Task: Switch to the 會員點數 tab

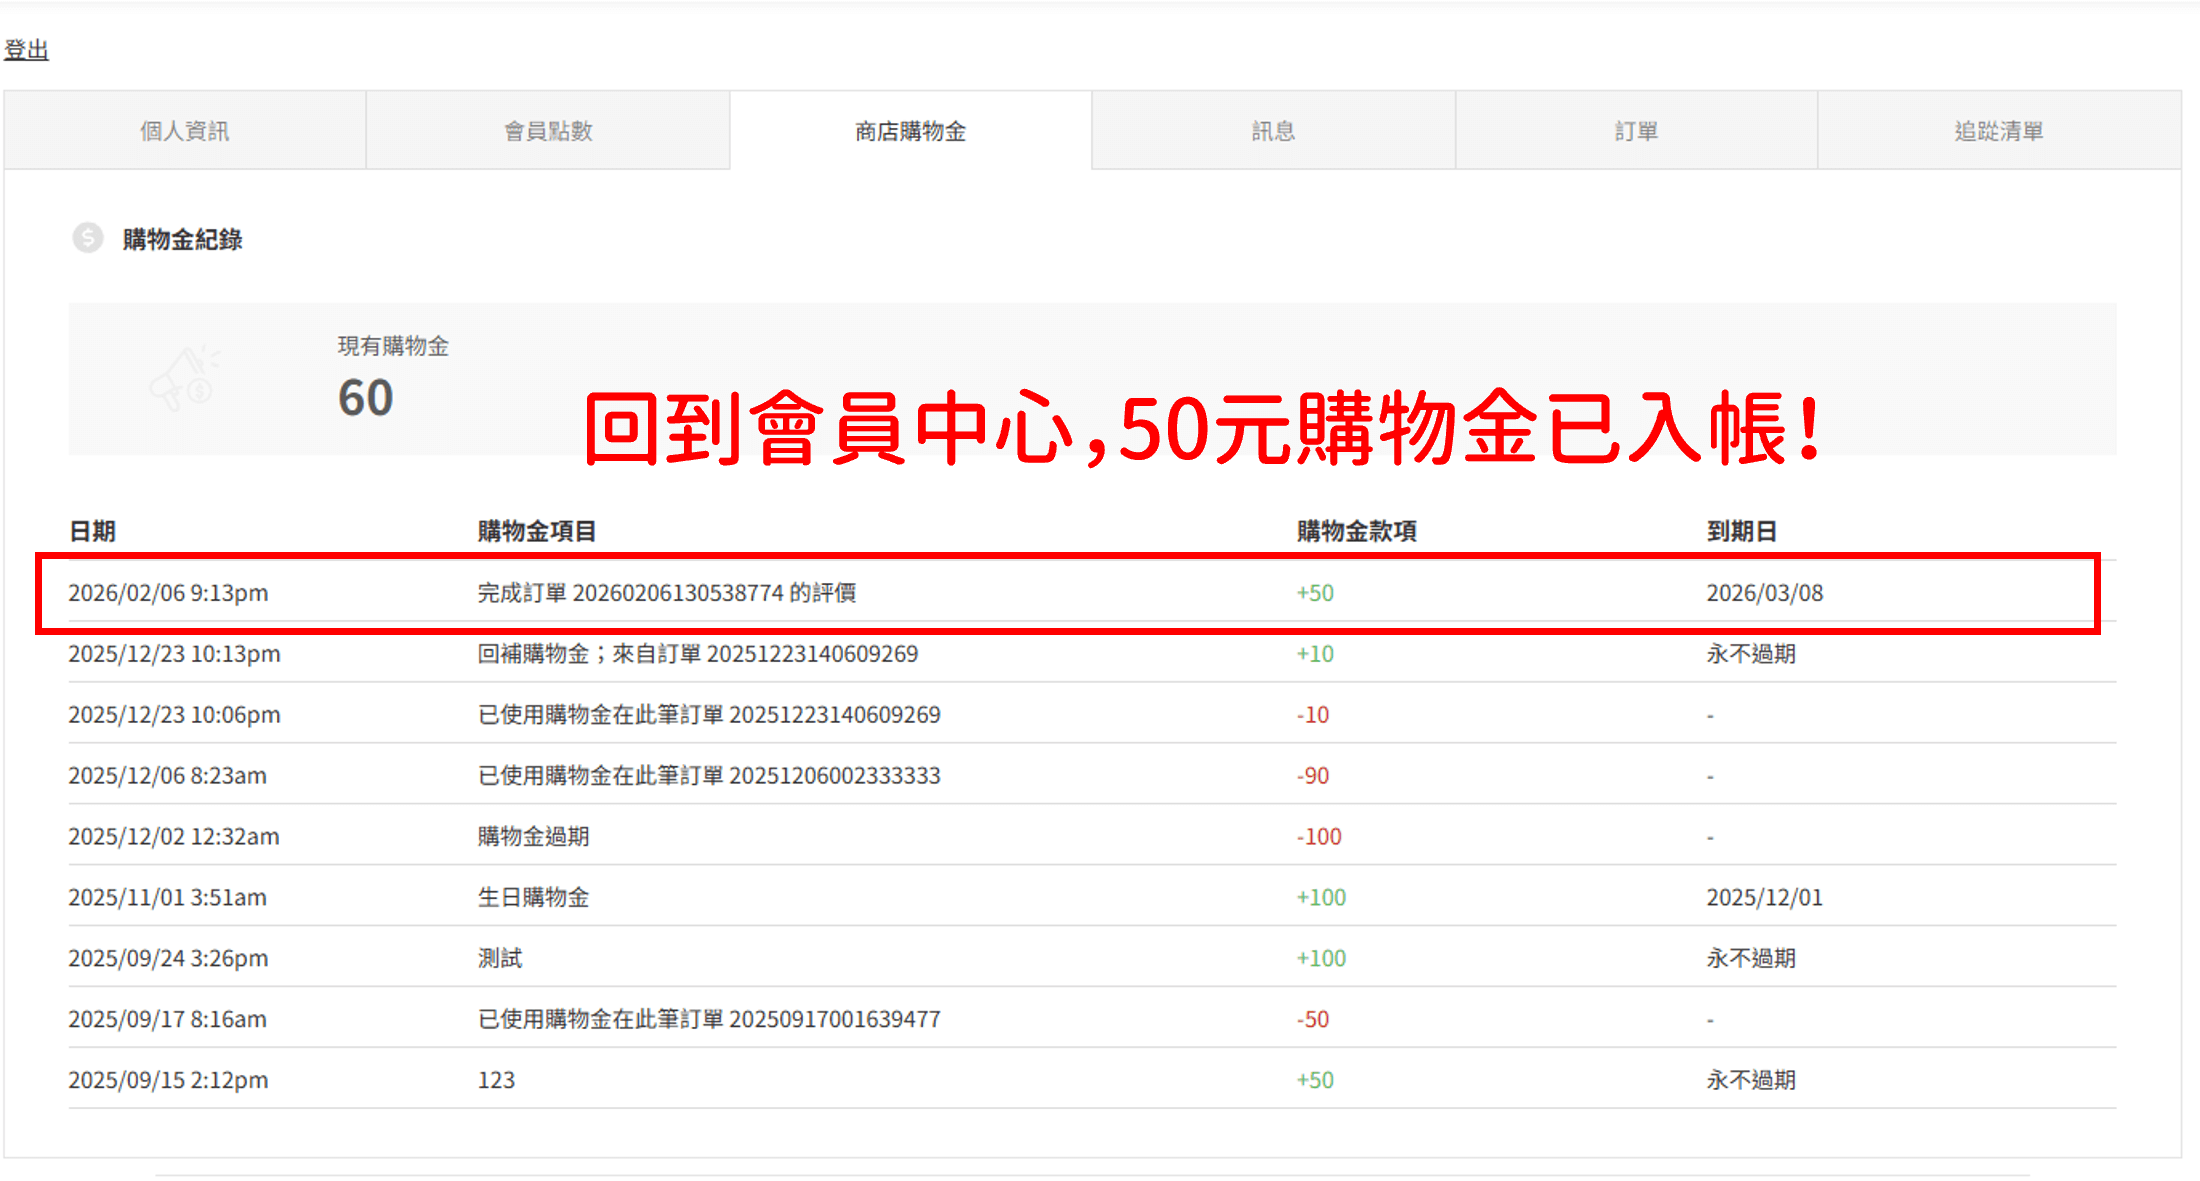Action: click(x=548, y=131)
